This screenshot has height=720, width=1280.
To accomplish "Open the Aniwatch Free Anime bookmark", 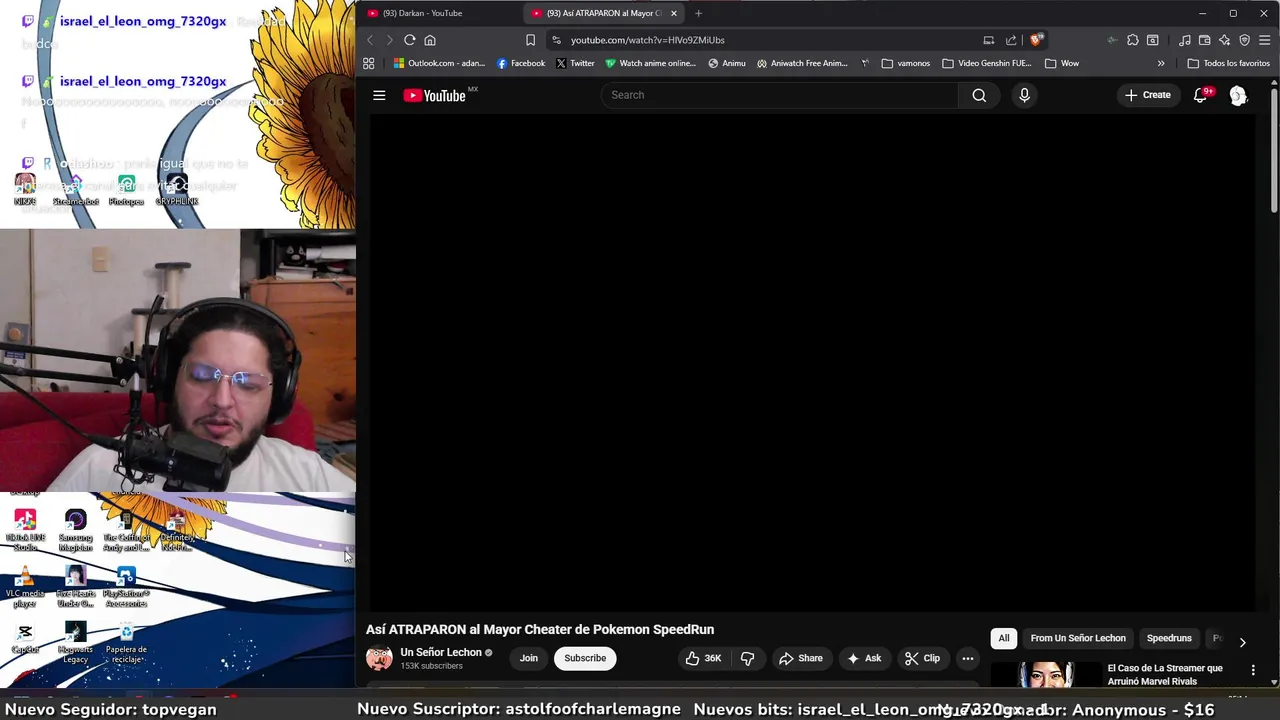I will tap(802, 63).
